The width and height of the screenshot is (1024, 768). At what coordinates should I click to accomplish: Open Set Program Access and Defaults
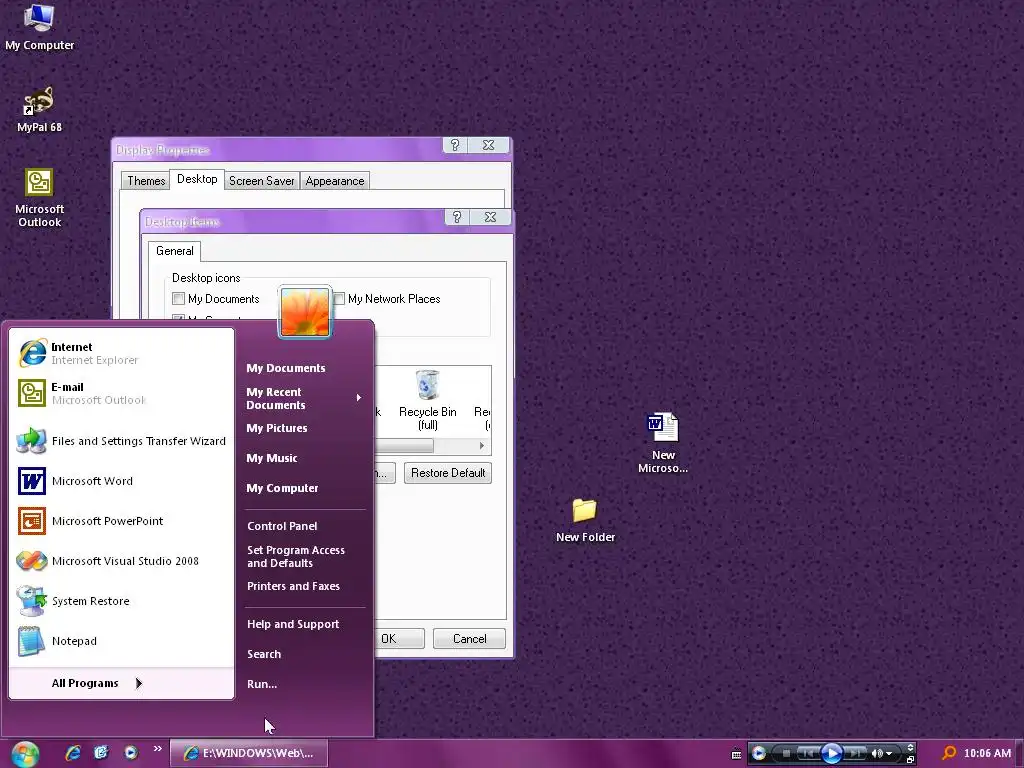(296, 556)
